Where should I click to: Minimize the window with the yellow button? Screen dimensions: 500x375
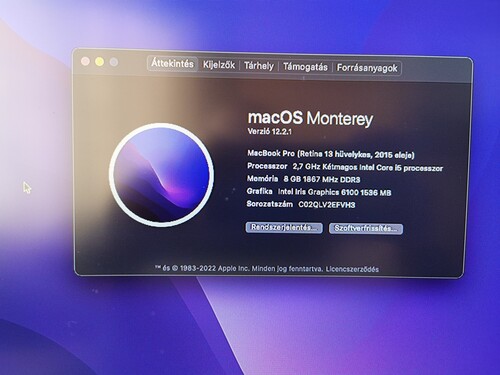99,62
